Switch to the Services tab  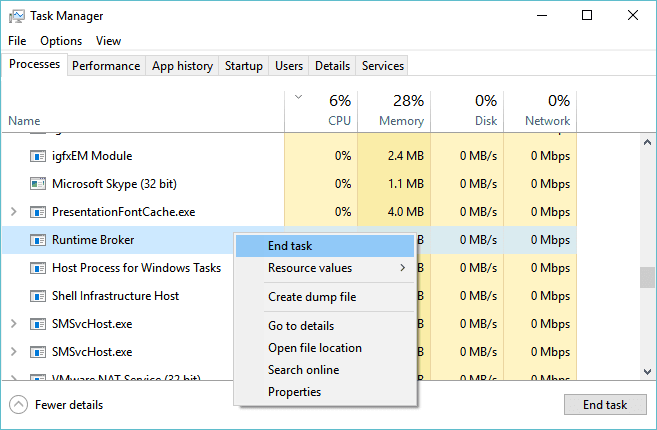[383, 66]
